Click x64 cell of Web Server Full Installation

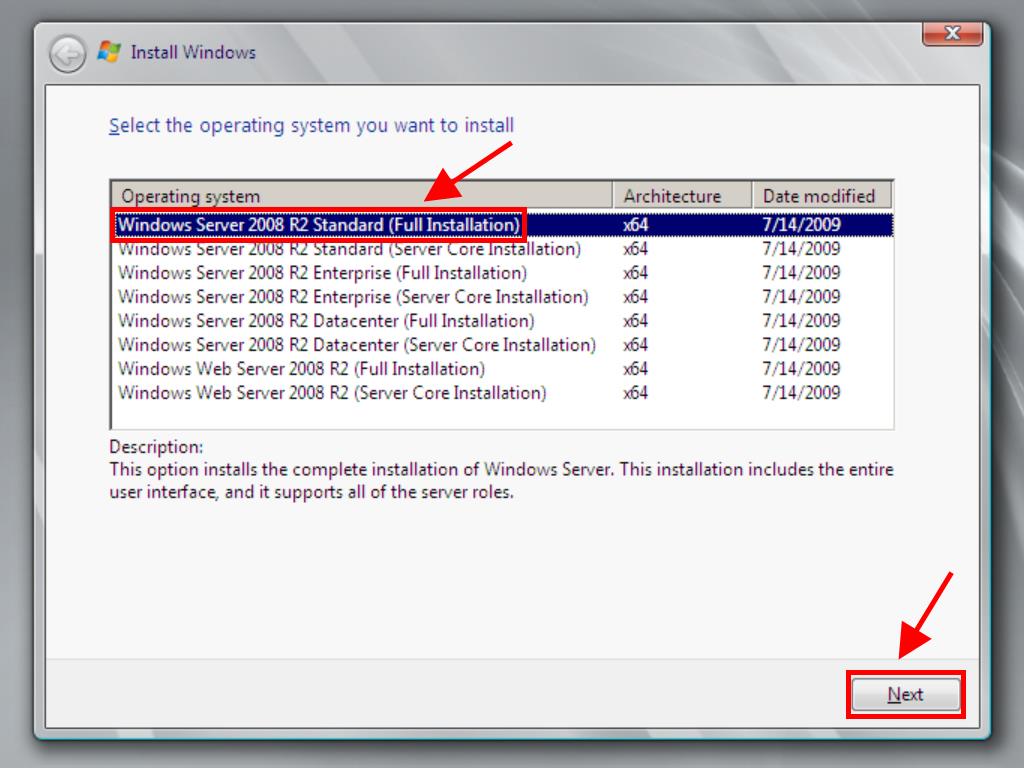coord(635,369)
